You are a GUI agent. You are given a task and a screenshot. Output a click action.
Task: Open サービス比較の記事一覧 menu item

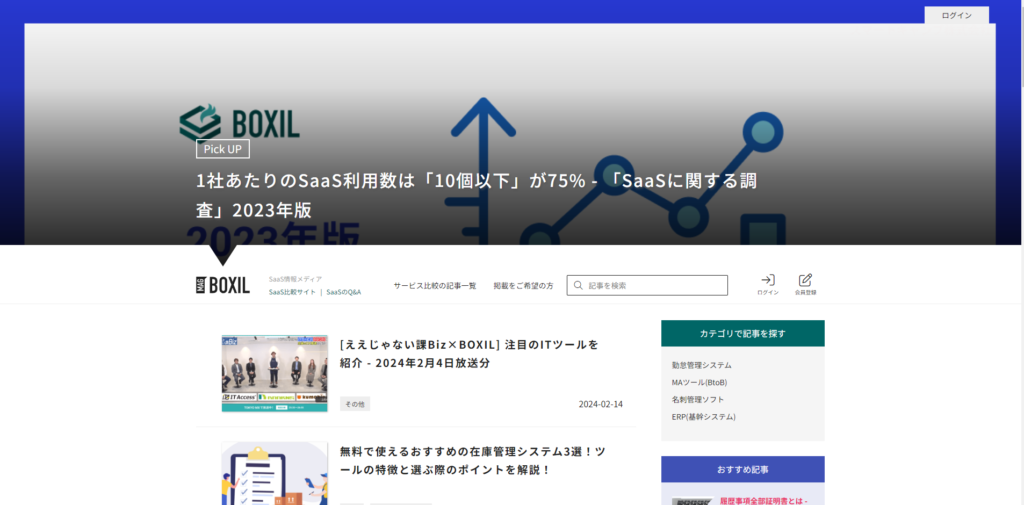tap(434, 286)
